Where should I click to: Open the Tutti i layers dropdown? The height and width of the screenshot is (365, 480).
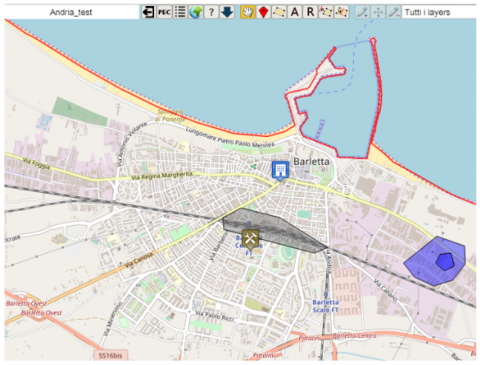tap(439, 12)
